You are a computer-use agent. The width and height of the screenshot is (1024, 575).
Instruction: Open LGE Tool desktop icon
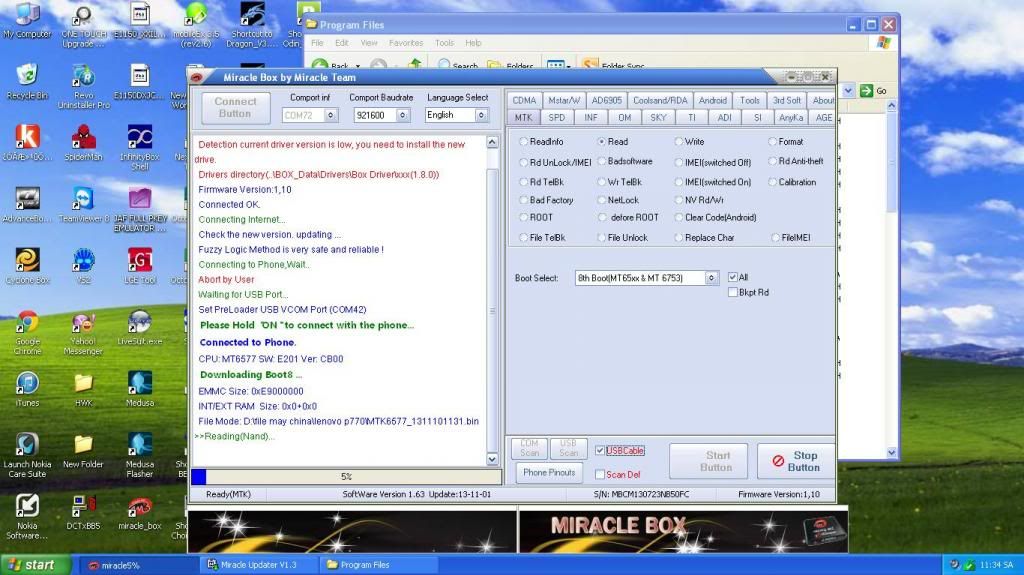pyautogui.click(x=140, y=266)
